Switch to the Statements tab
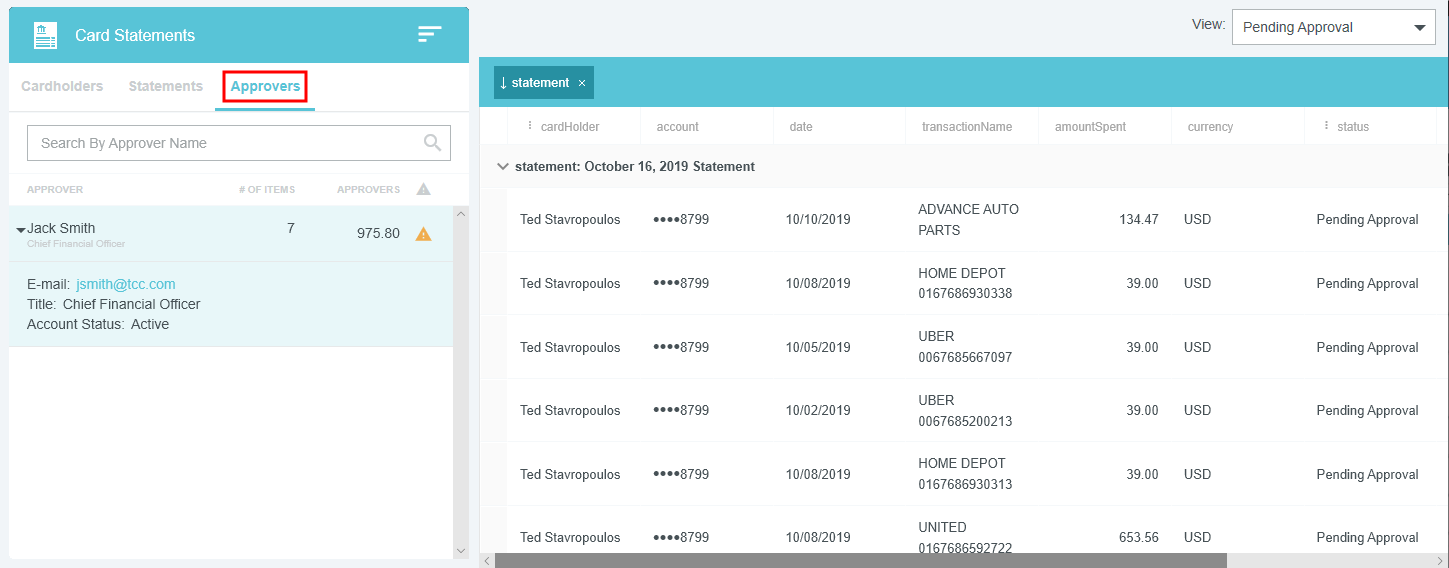This screenshot has width=1449, height=568. 166,87
